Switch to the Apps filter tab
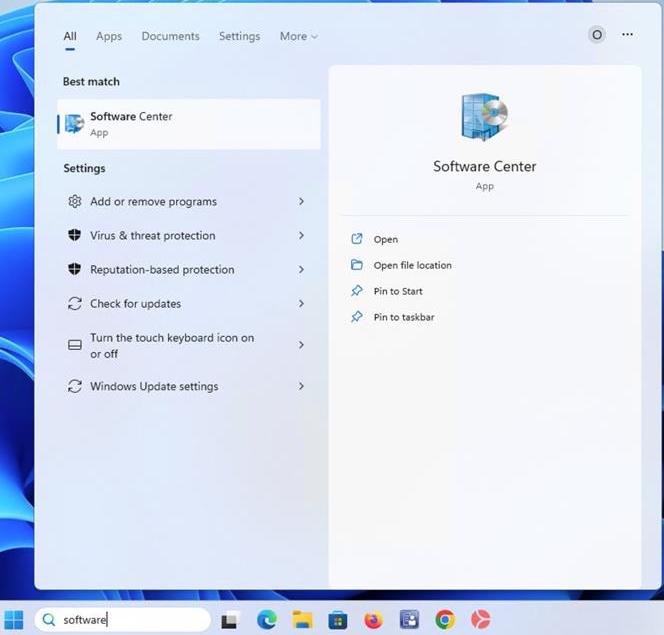The width and height of the screenshot is (664, 635). click(x=109, y=36)
